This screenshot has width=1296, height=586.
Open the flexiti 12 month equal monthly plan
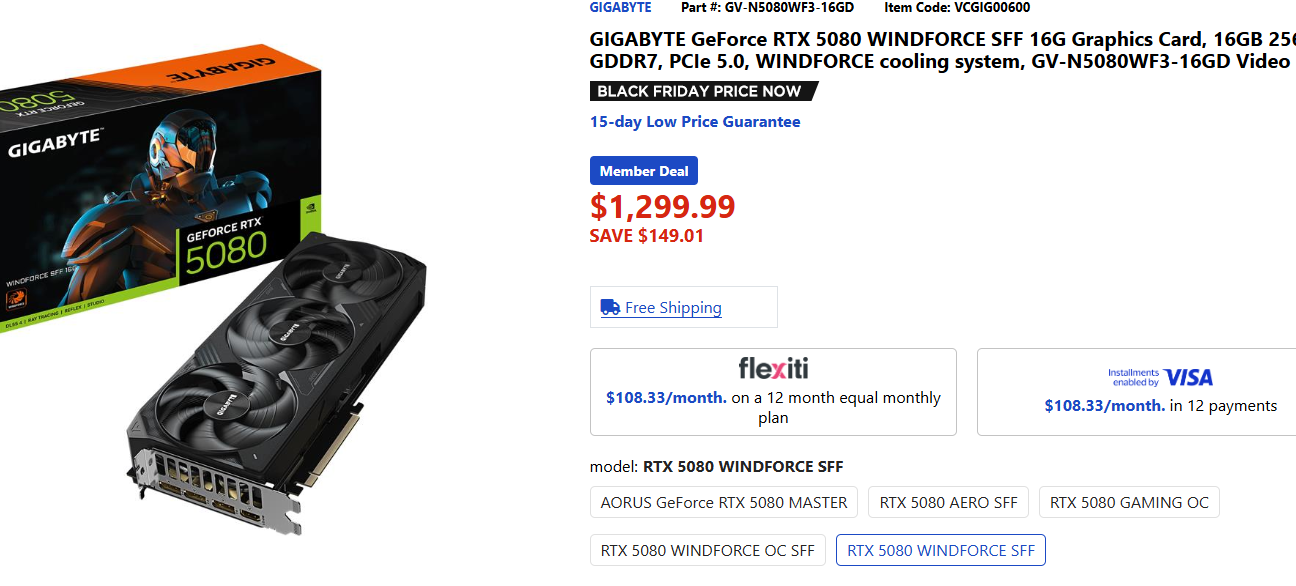(773, 407)
